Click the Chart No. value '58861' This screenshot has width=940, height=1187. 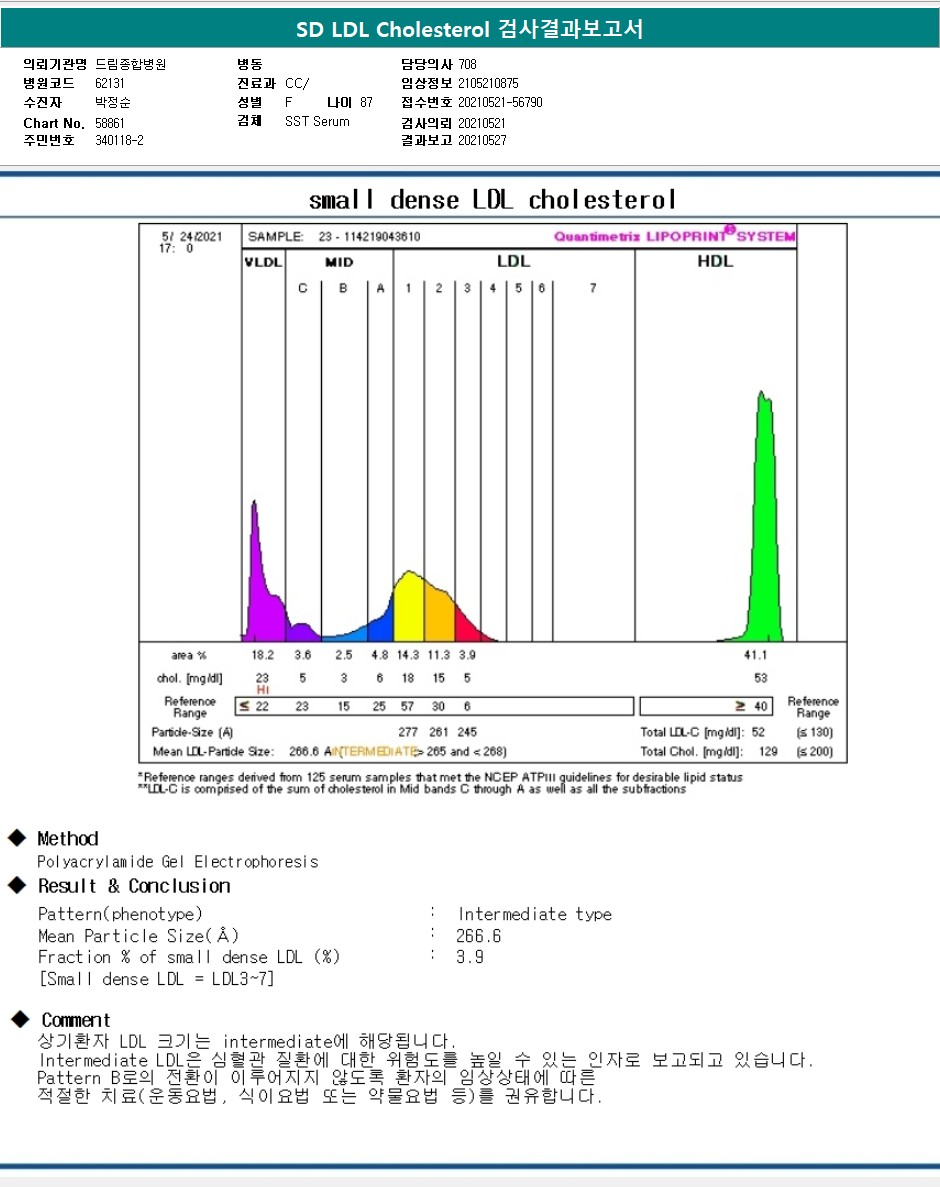(x=110, y=123)
